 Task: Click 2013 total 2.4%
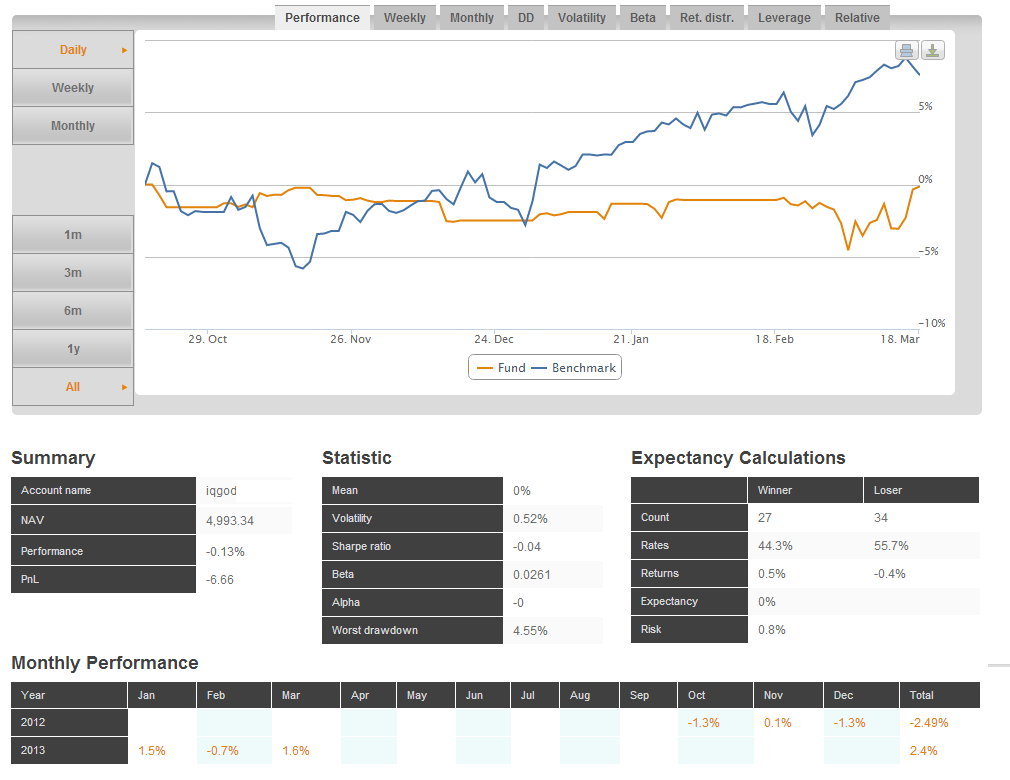point(923,750)
